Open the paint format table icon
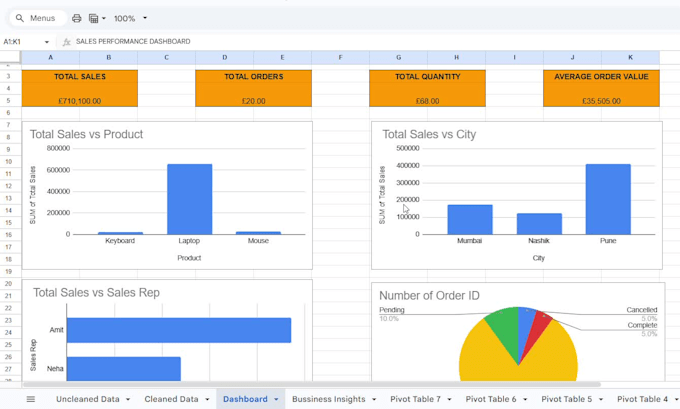This screenshot has width=680, height=409. 93,18
